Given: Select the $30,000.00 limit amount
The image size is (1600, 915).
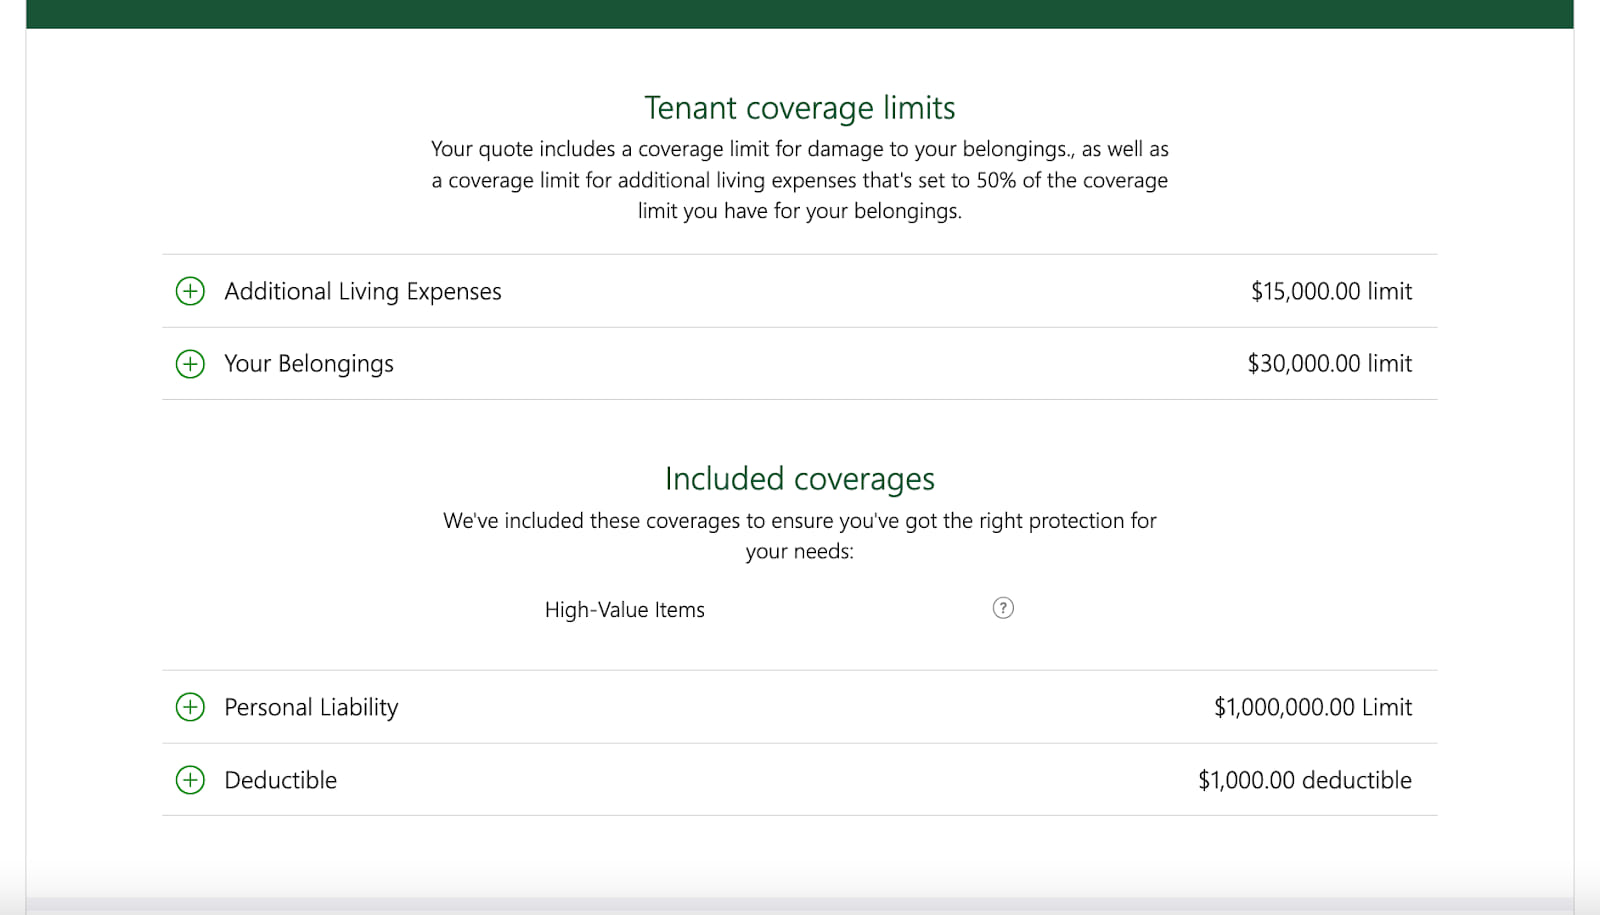Looking at the screenshot, I should [x=1330, y=364].
